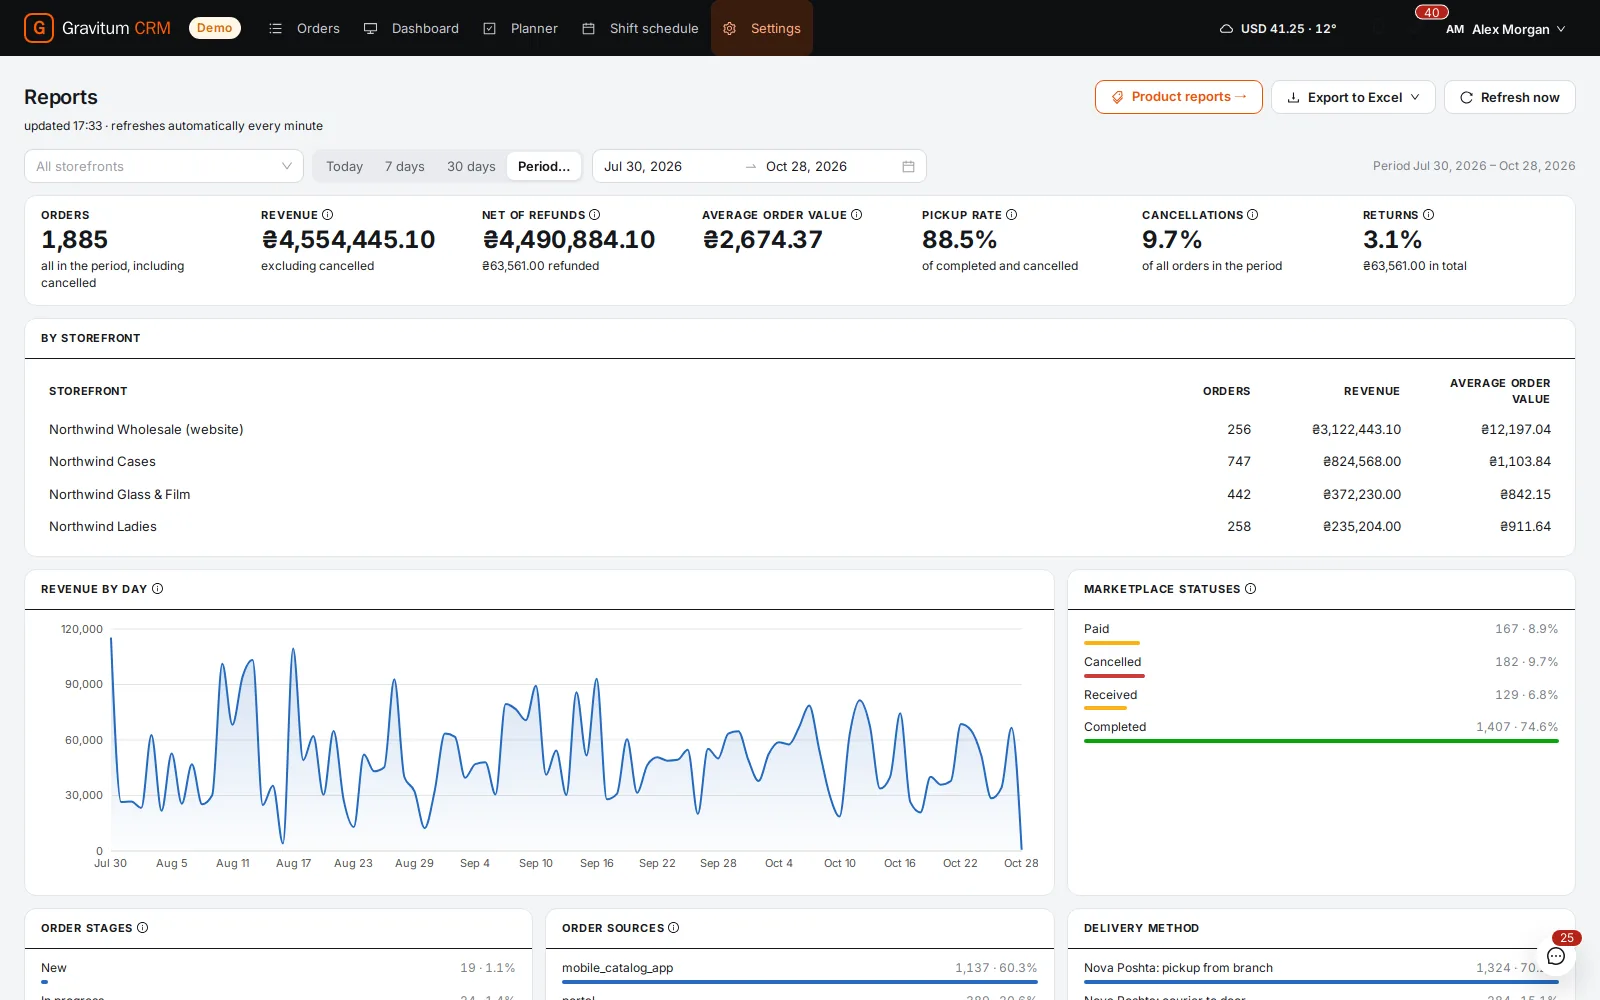1600x1000 pixels.
Task: Go to the Dashboard page
Action: coord(411,28)
